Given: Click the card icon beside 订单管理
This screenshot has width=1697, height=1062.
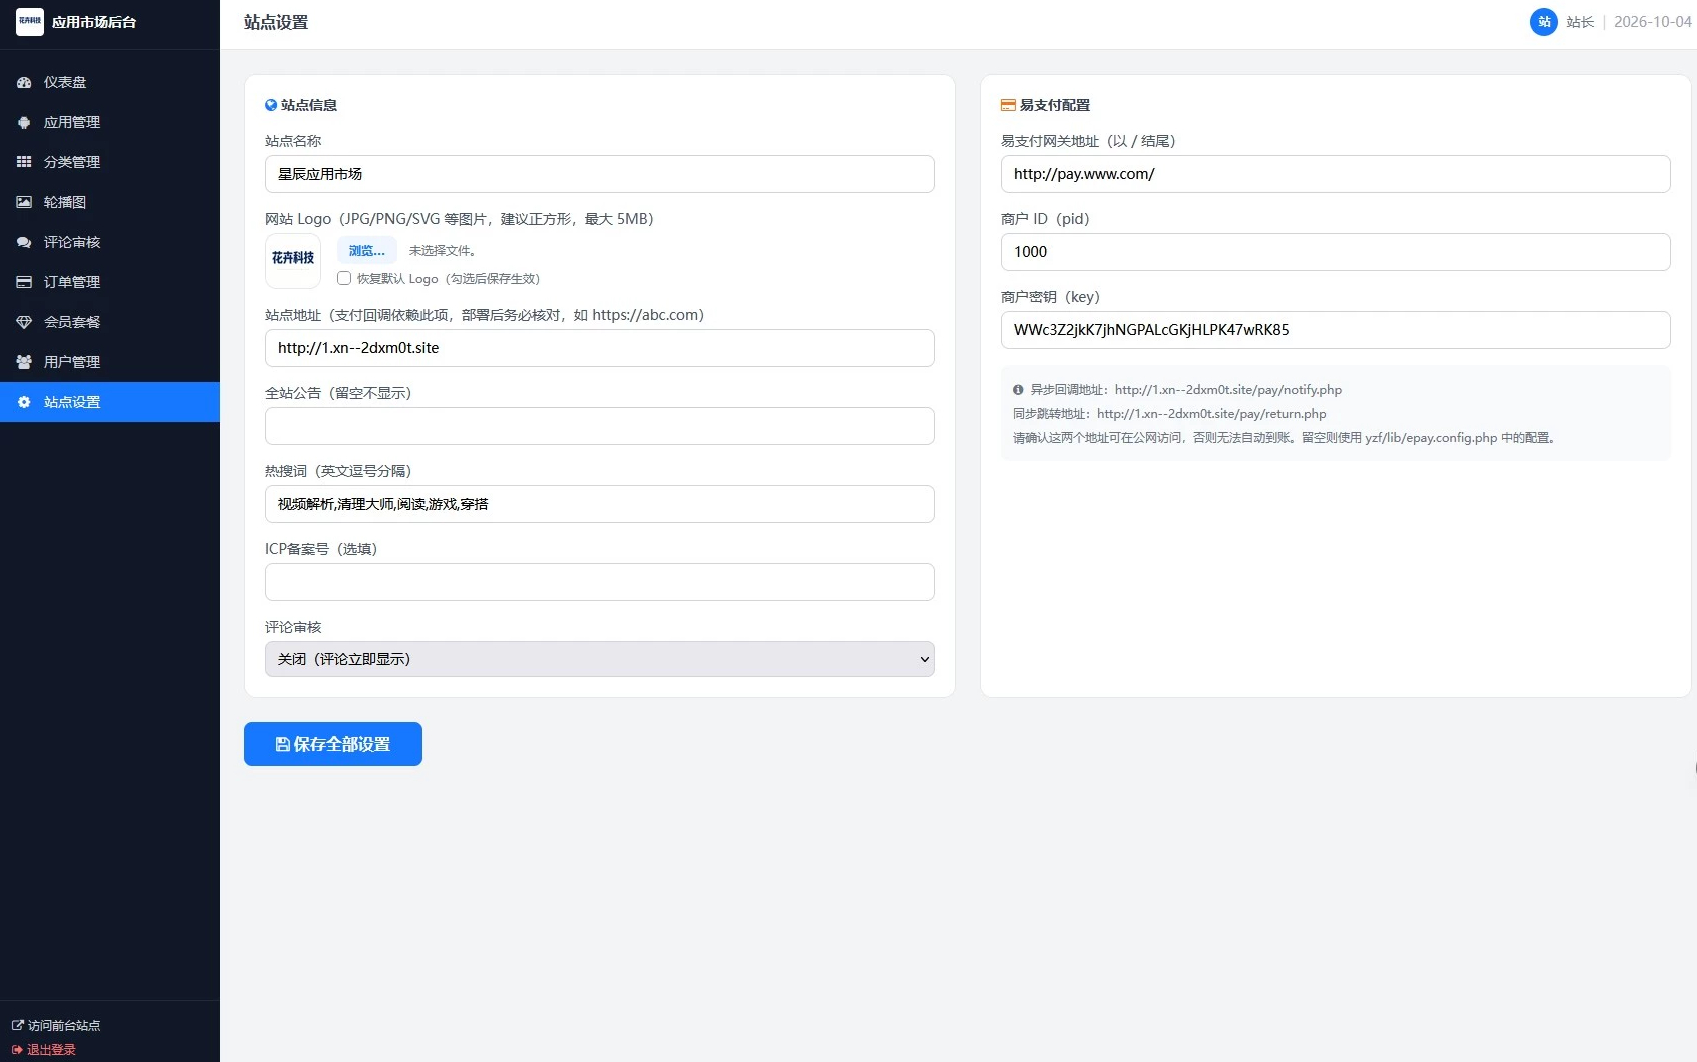Looking at the screenshot, I should (24, 282).
